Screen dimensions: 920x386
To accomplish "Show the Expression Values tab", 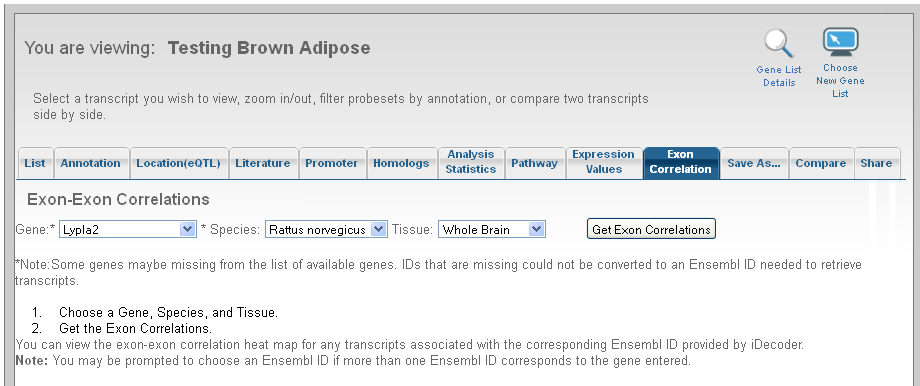I will (603, 162).
